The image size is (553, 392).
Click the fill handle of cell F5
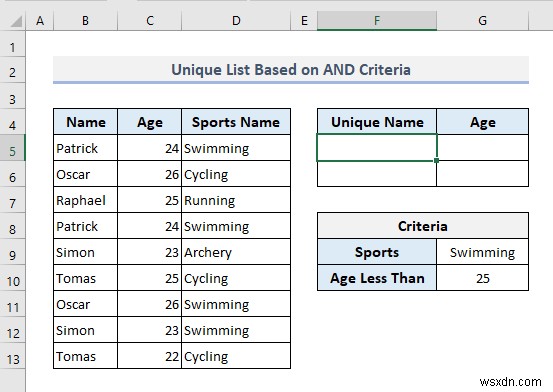click(437, 161)
